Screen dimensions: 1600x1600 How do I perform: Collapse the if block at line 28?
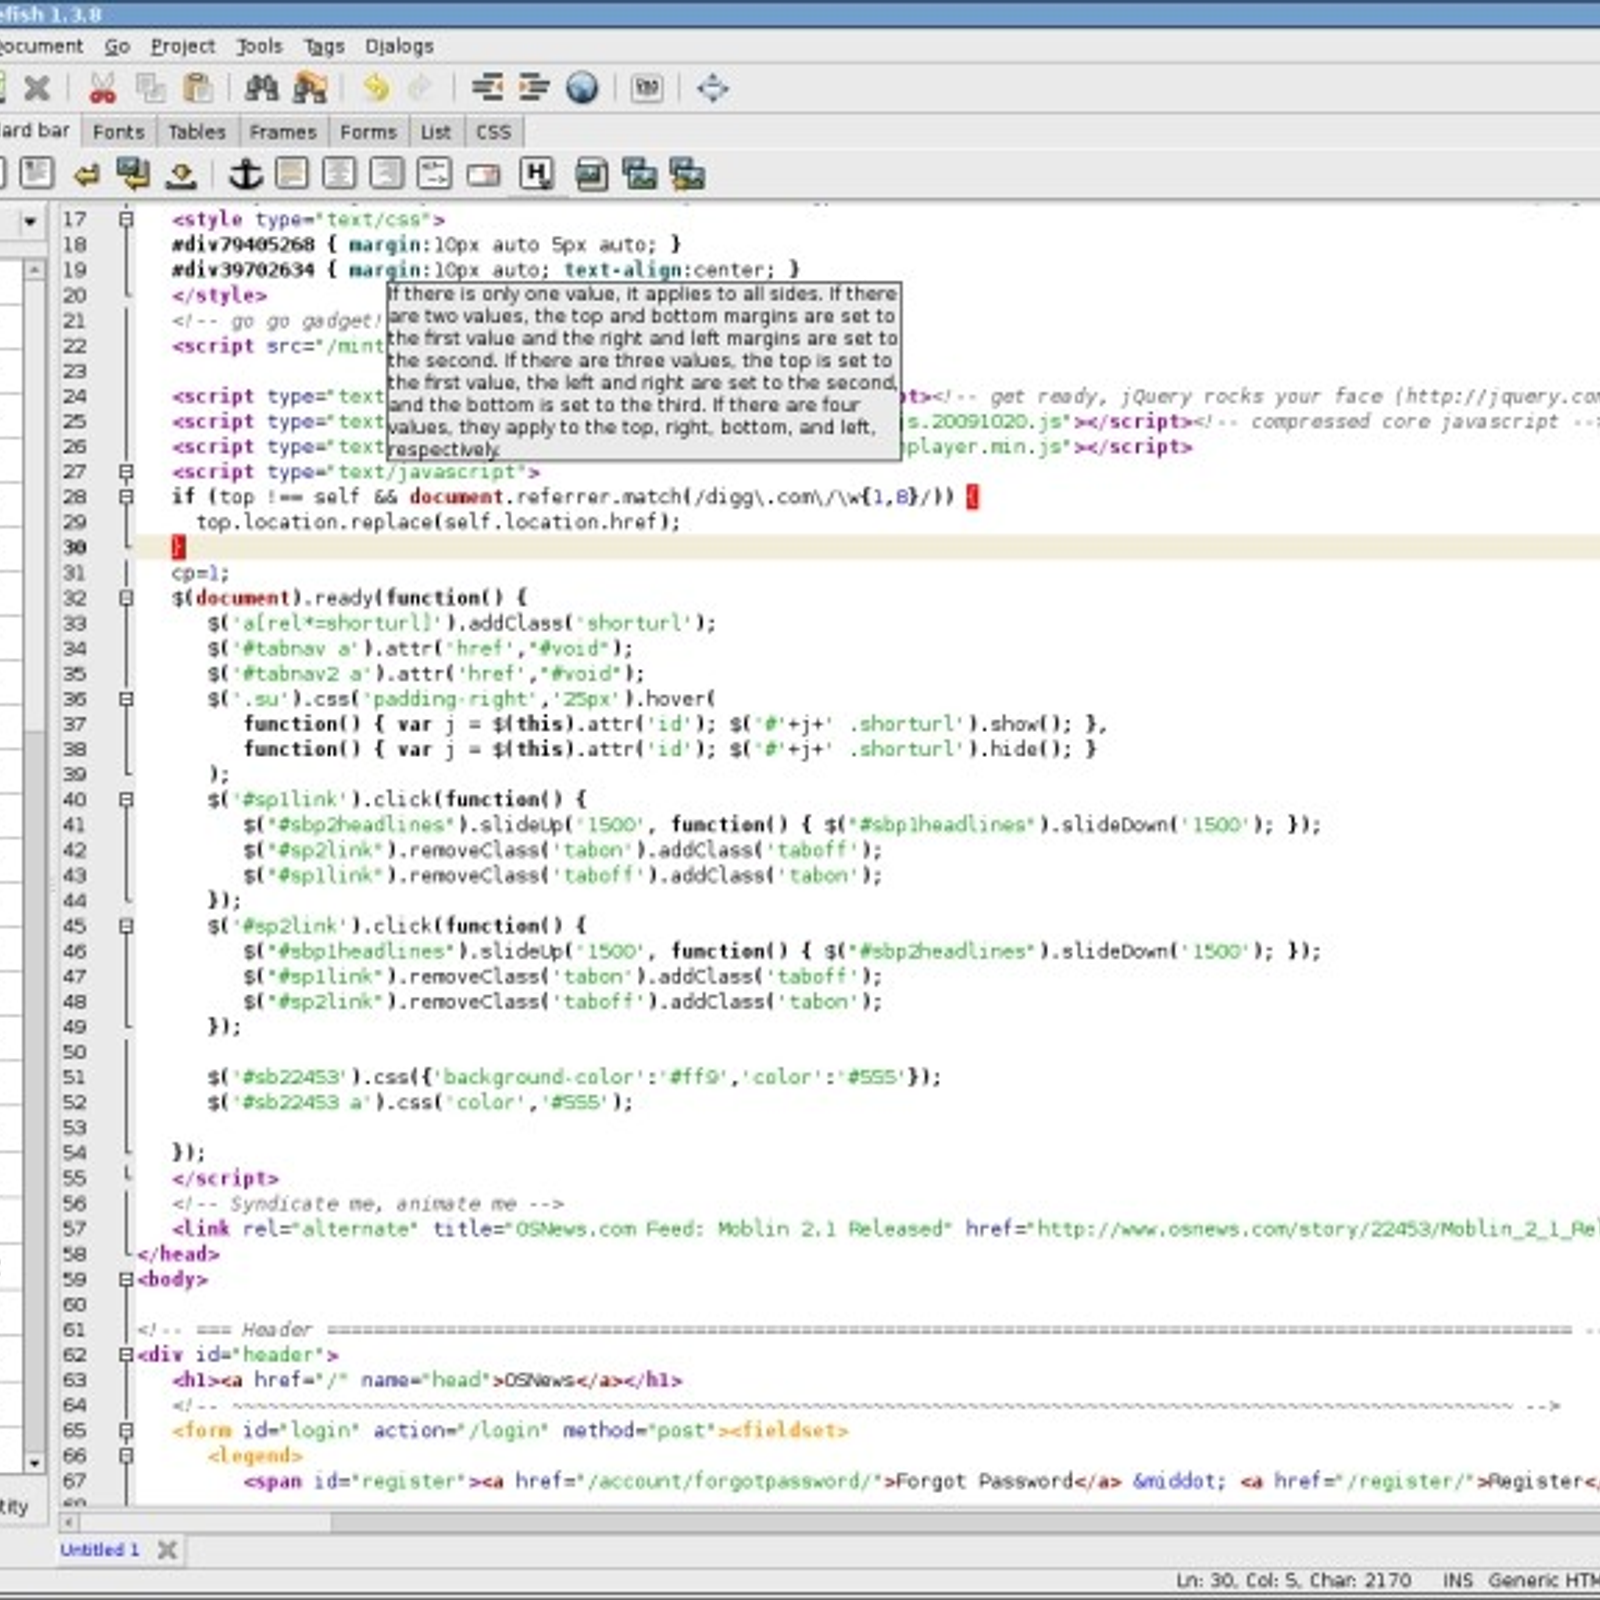click(x=126, y=496)
